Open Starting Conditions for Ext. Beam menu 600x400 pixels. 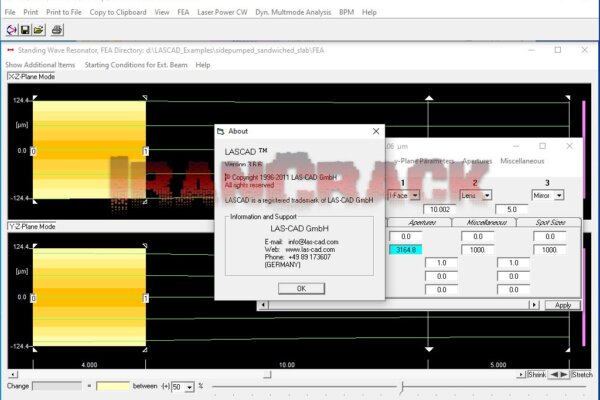tap(136, 65)
